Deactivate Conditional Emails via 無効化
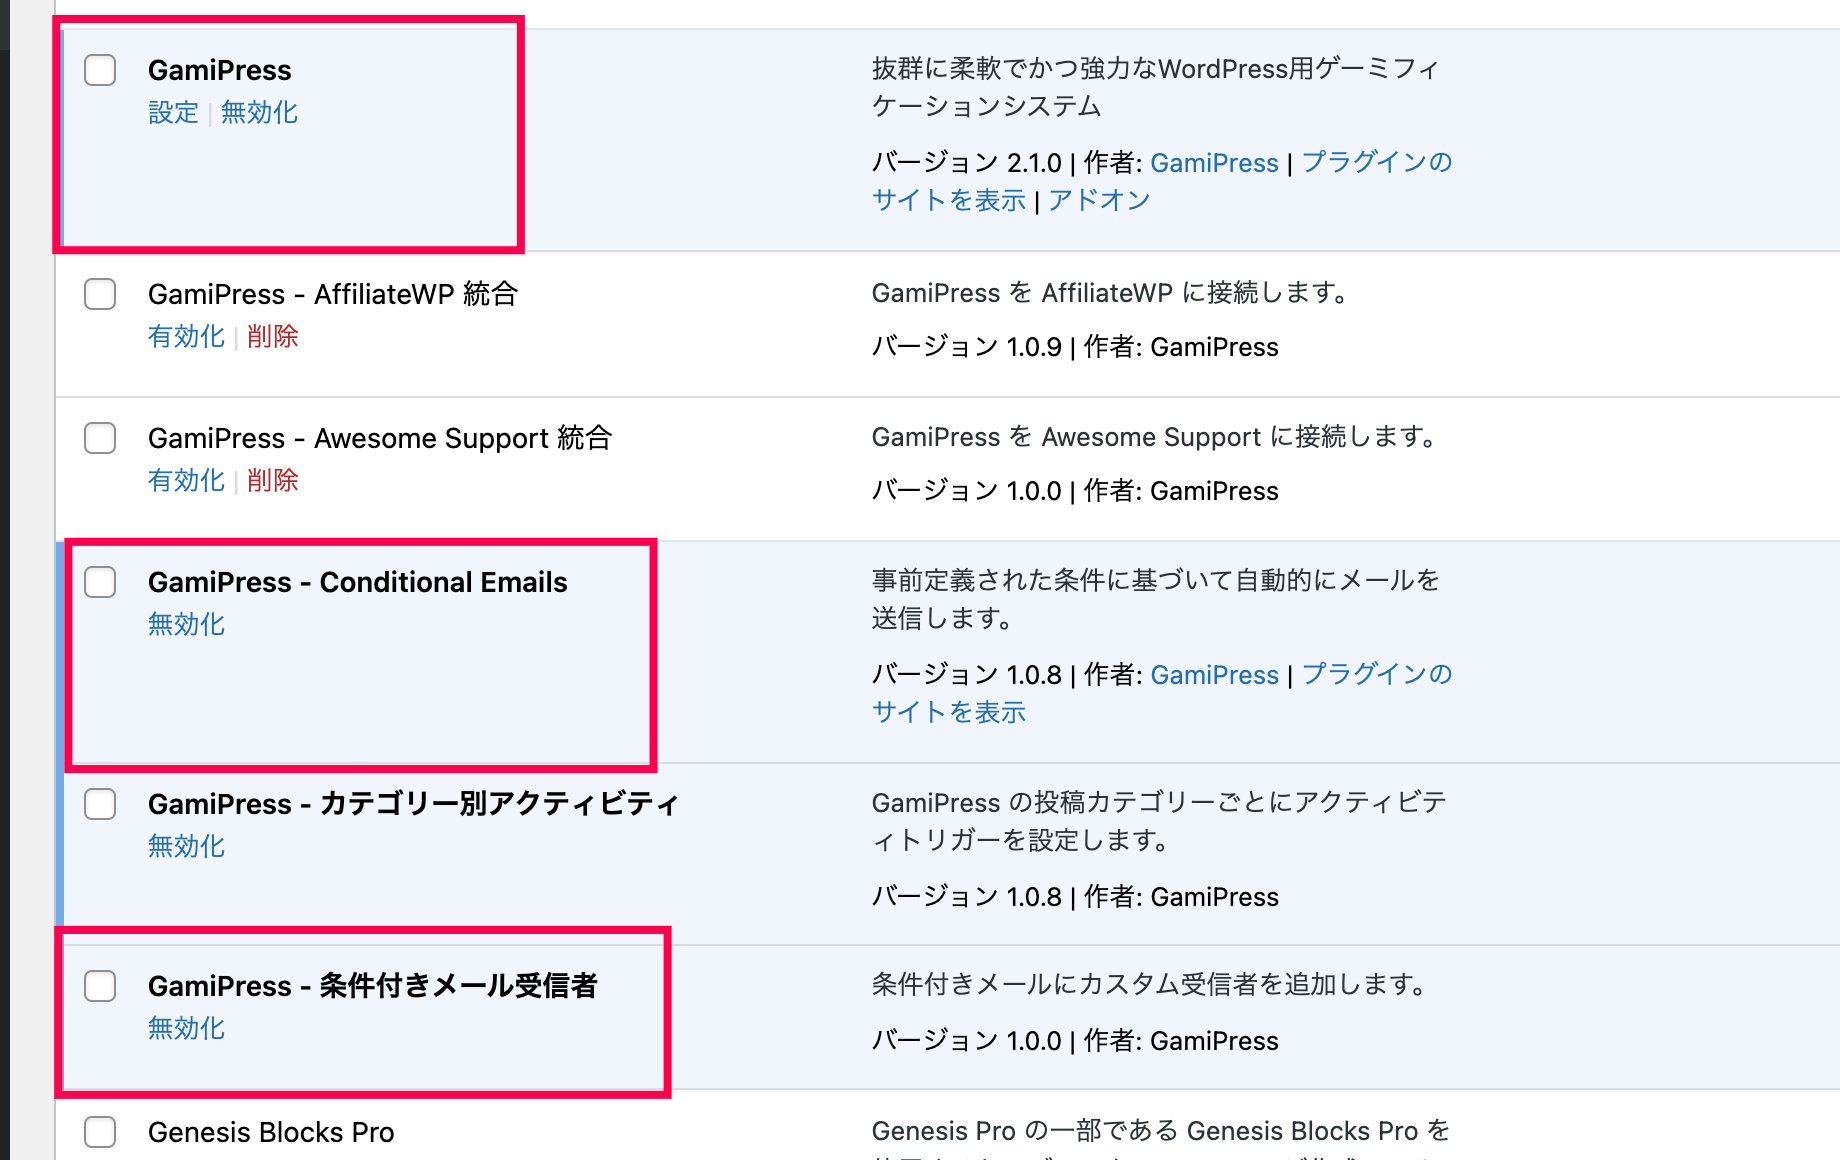This screenshot has height=1160, width=1840. [186, 624]
